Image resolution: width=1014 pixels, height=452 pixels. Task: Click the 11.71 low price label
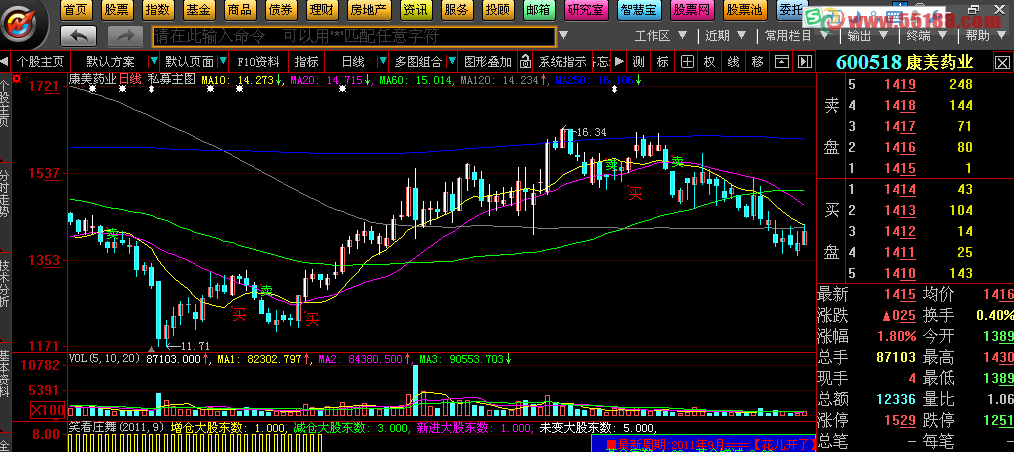(195, 346)
